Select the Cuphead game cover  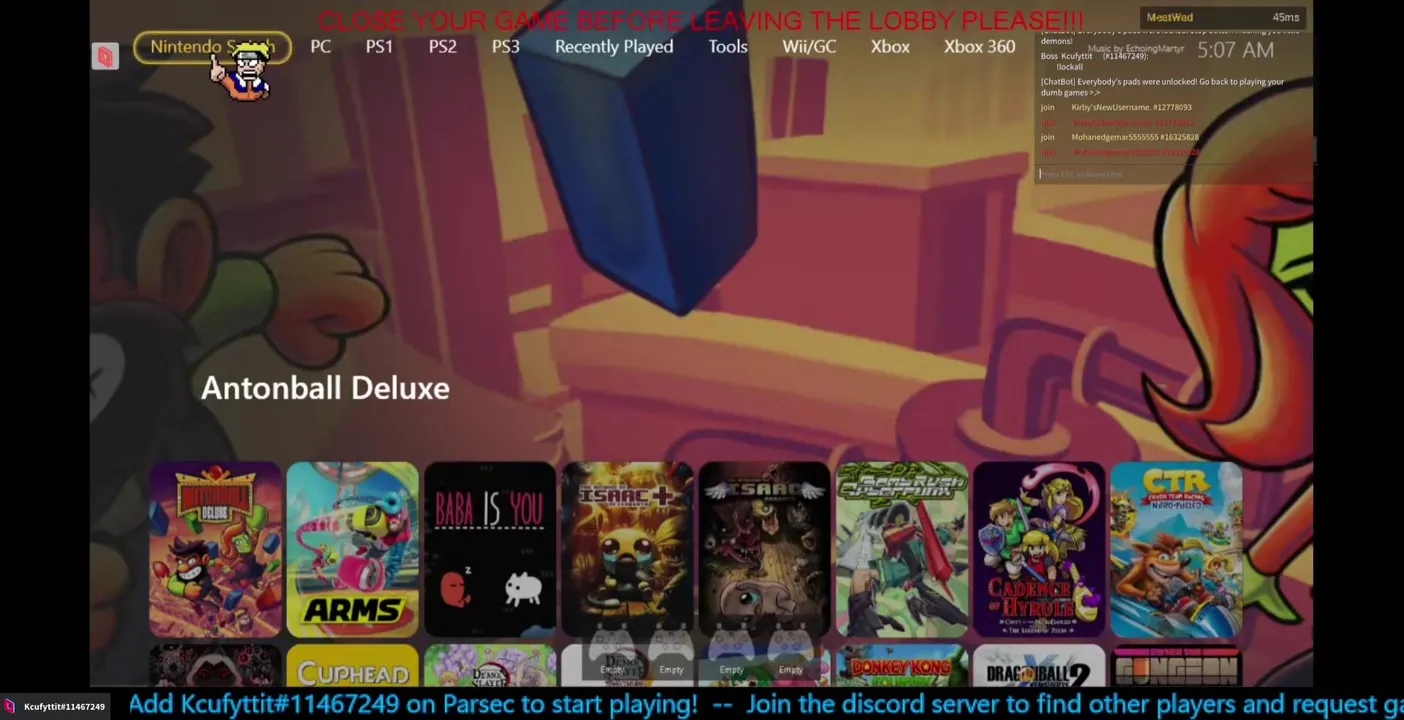click(x=352, y=667)
